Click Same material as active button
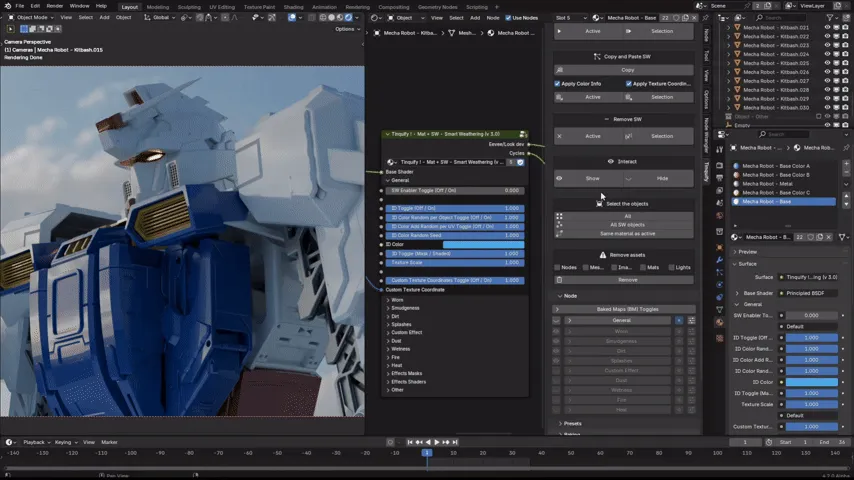854x480 pixels. pyautogui.click(x=624, y=234)
